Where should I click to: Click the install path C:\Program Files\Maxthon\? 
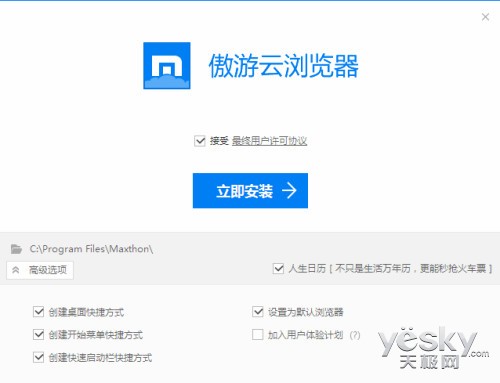coord(91,249)
